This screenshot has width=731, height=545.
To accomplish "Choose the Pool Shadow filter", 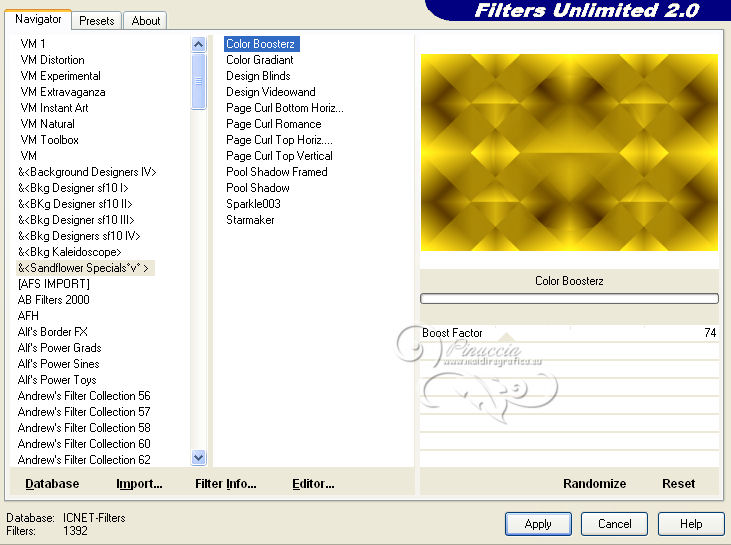I will 258,188.
